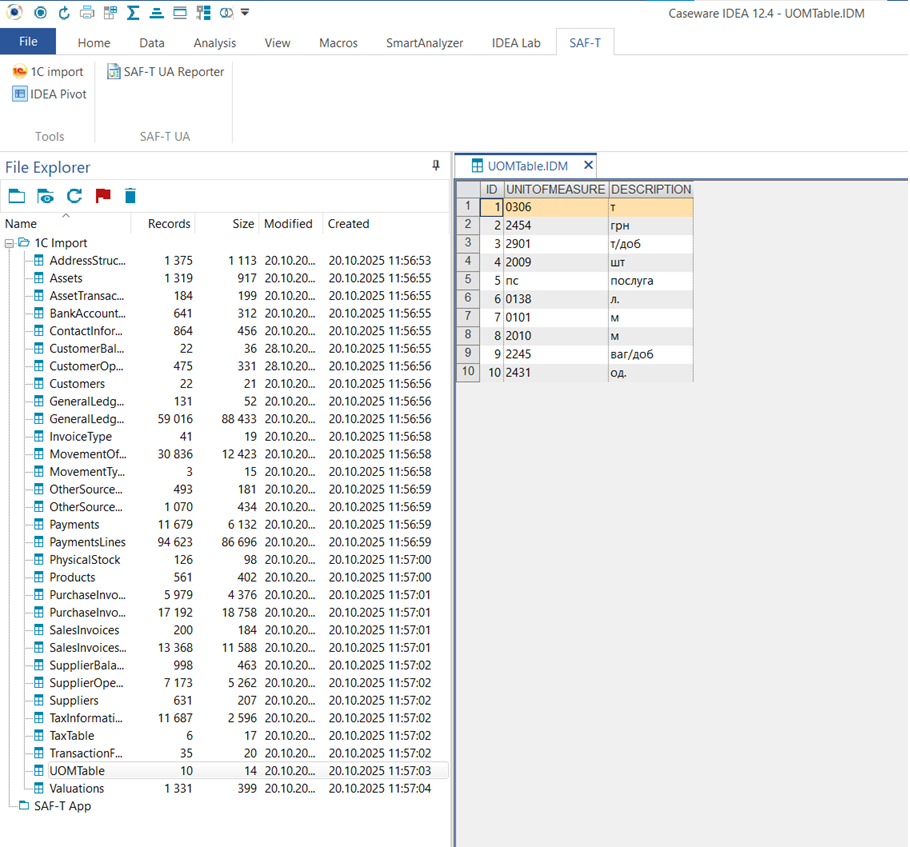
Task: Switch to the IDEA Lab ribbon tab
Action: tap(517, 43)
